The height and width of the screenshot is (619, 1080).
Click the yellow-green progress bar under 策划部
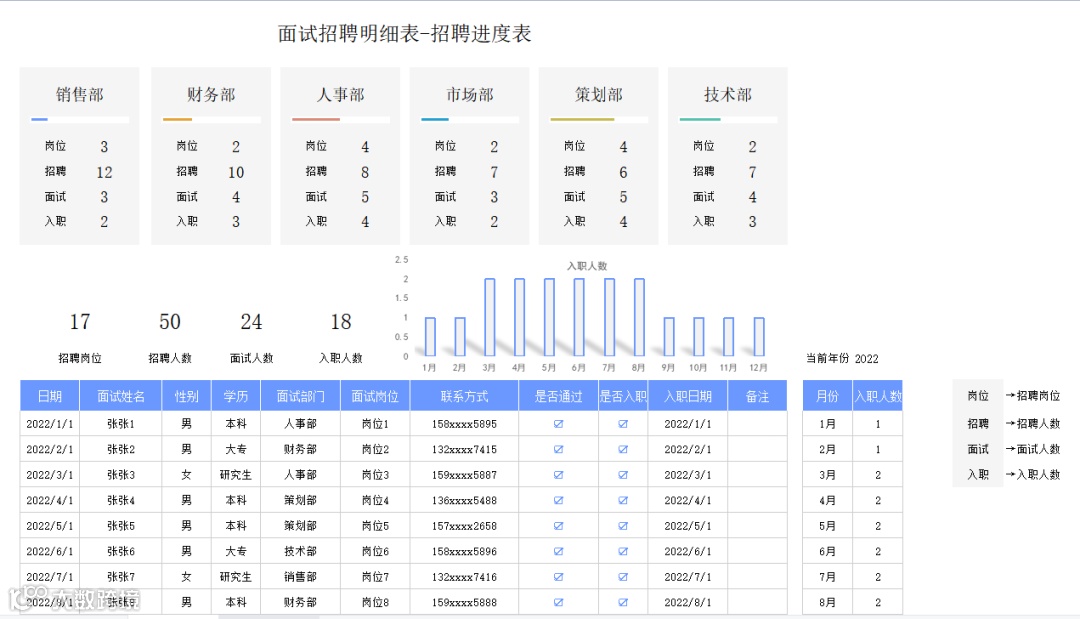pos(582,120)
